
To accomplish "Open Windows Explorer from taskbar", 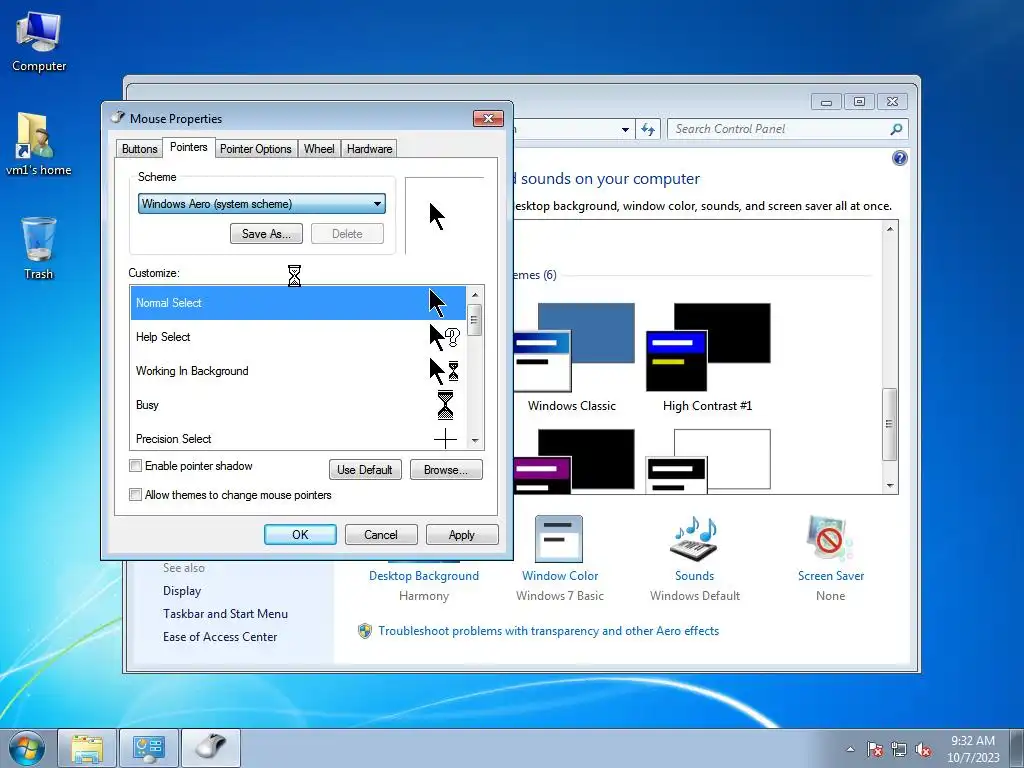I will pos(87,748).
